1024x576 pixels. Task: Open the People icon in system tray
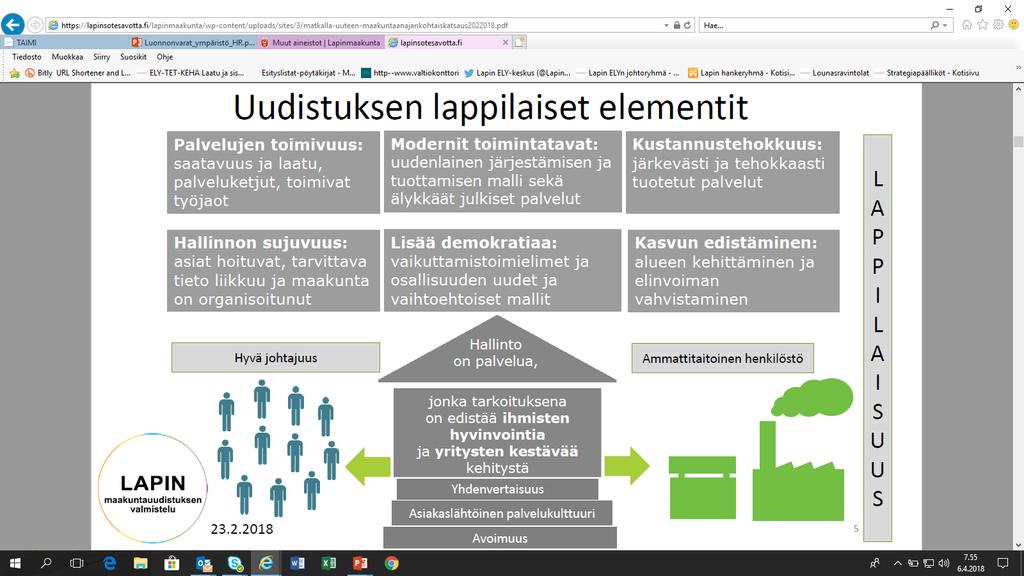click(x=875, y=563)
